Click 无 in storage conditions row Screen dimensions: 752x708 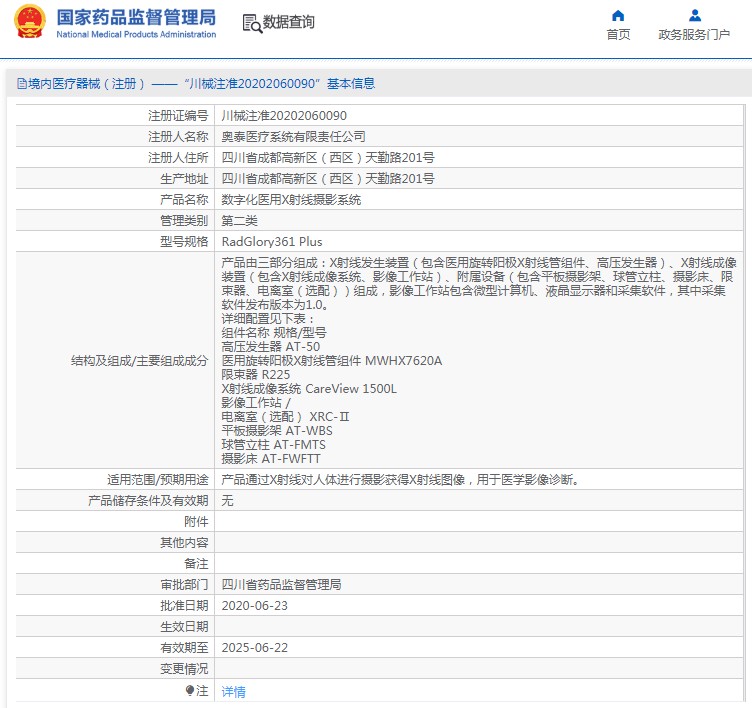(x=227, y=501)
